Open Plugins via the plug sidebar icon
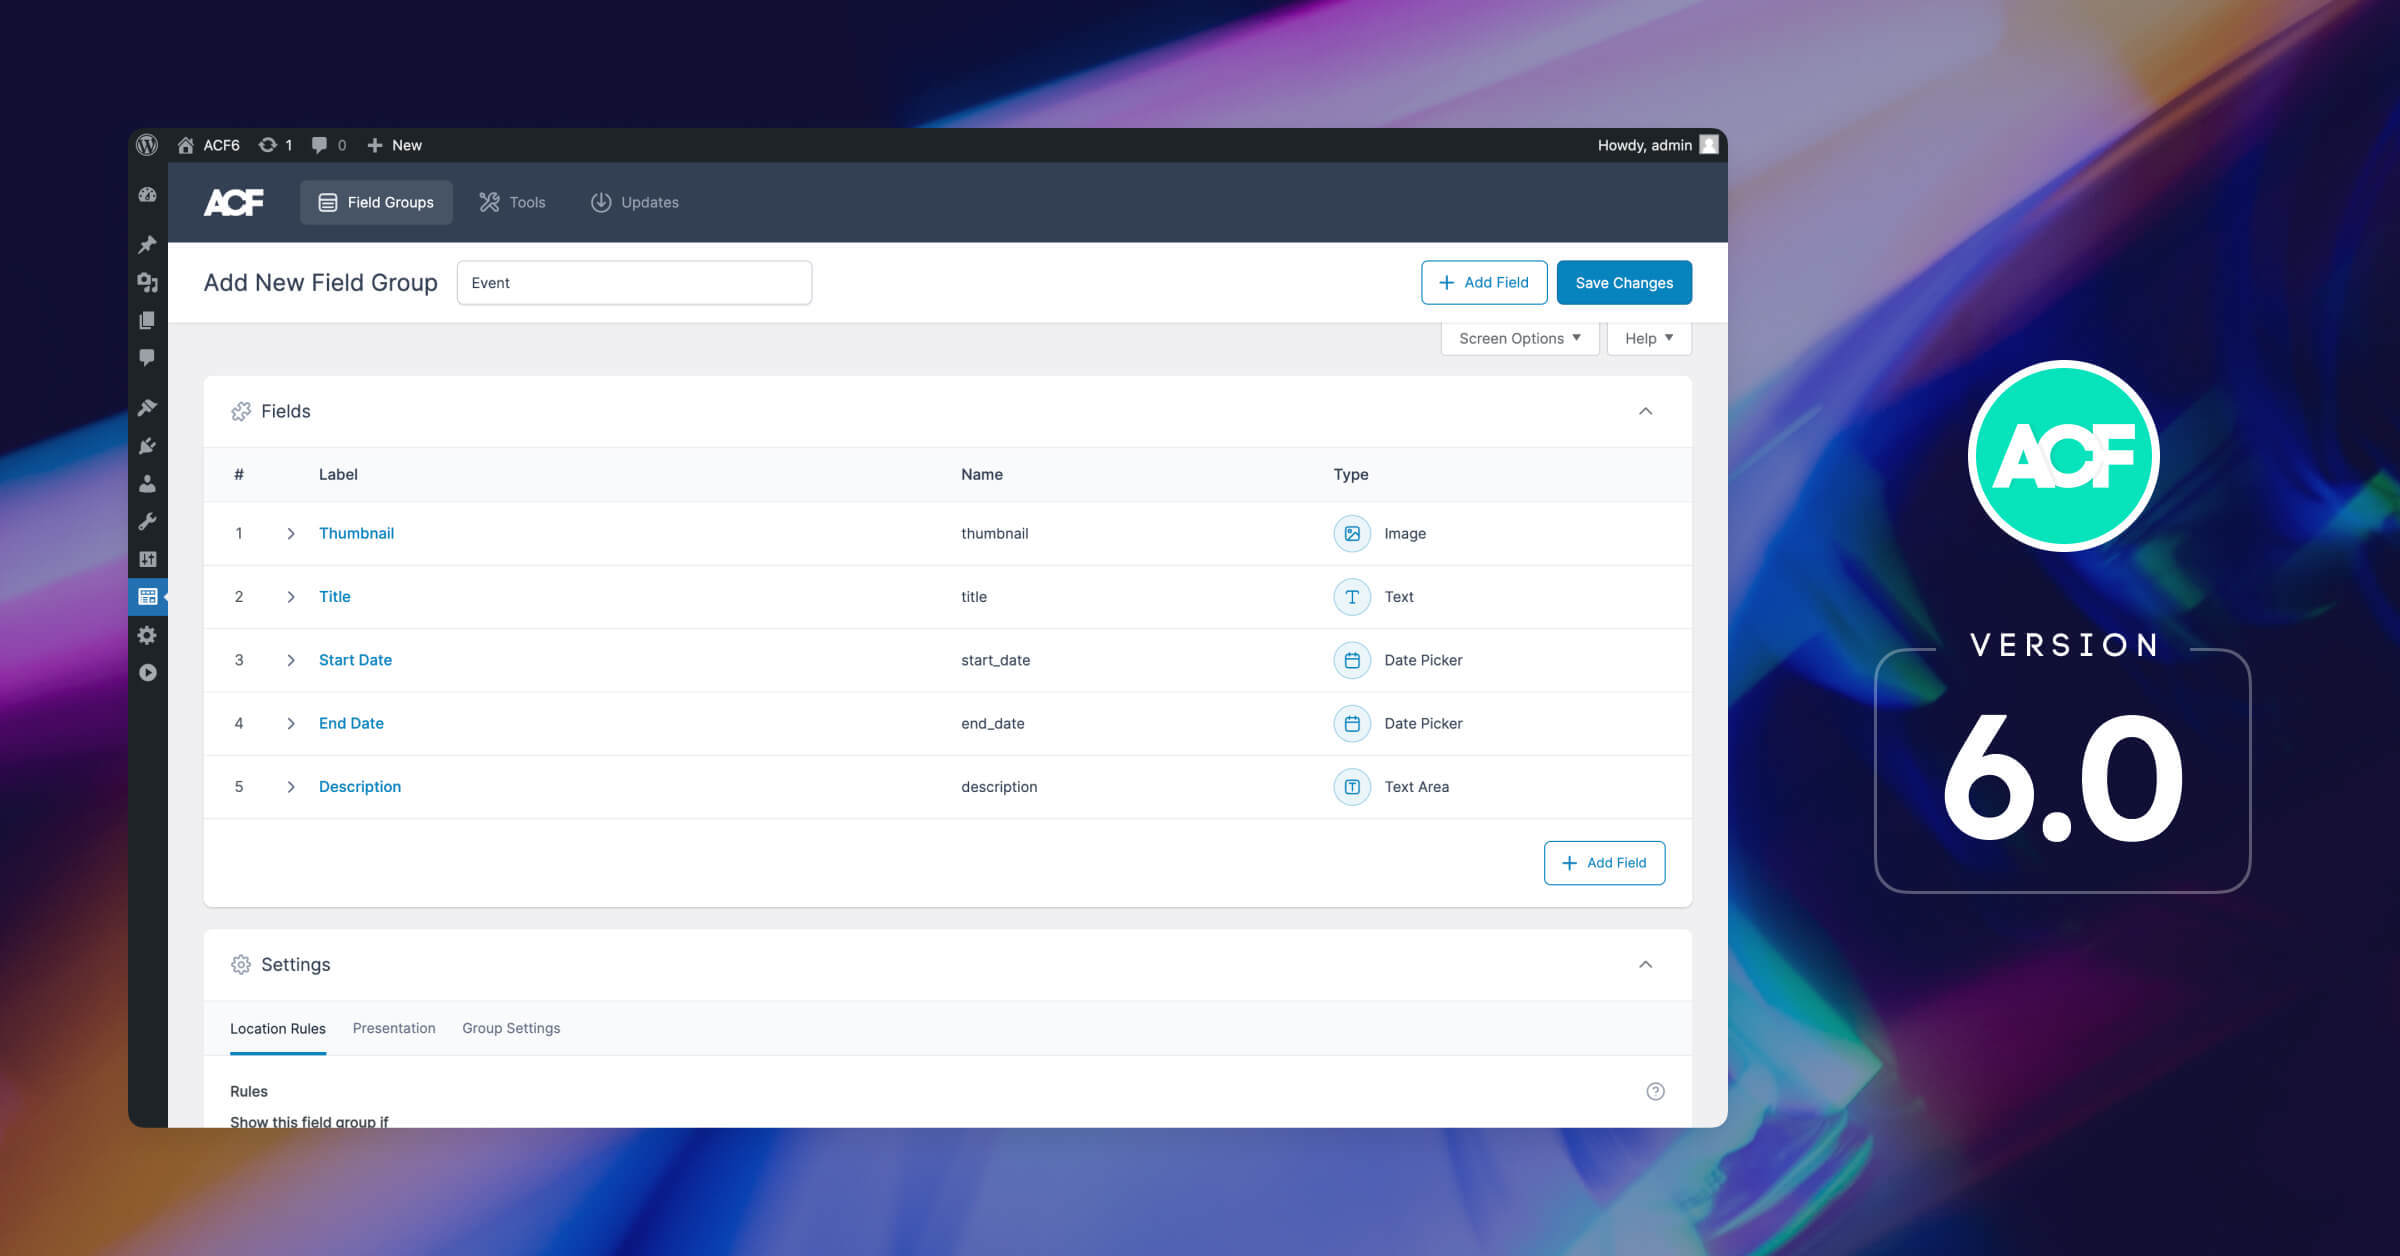Screen dimensions: 2400x1256 [147, 446]
